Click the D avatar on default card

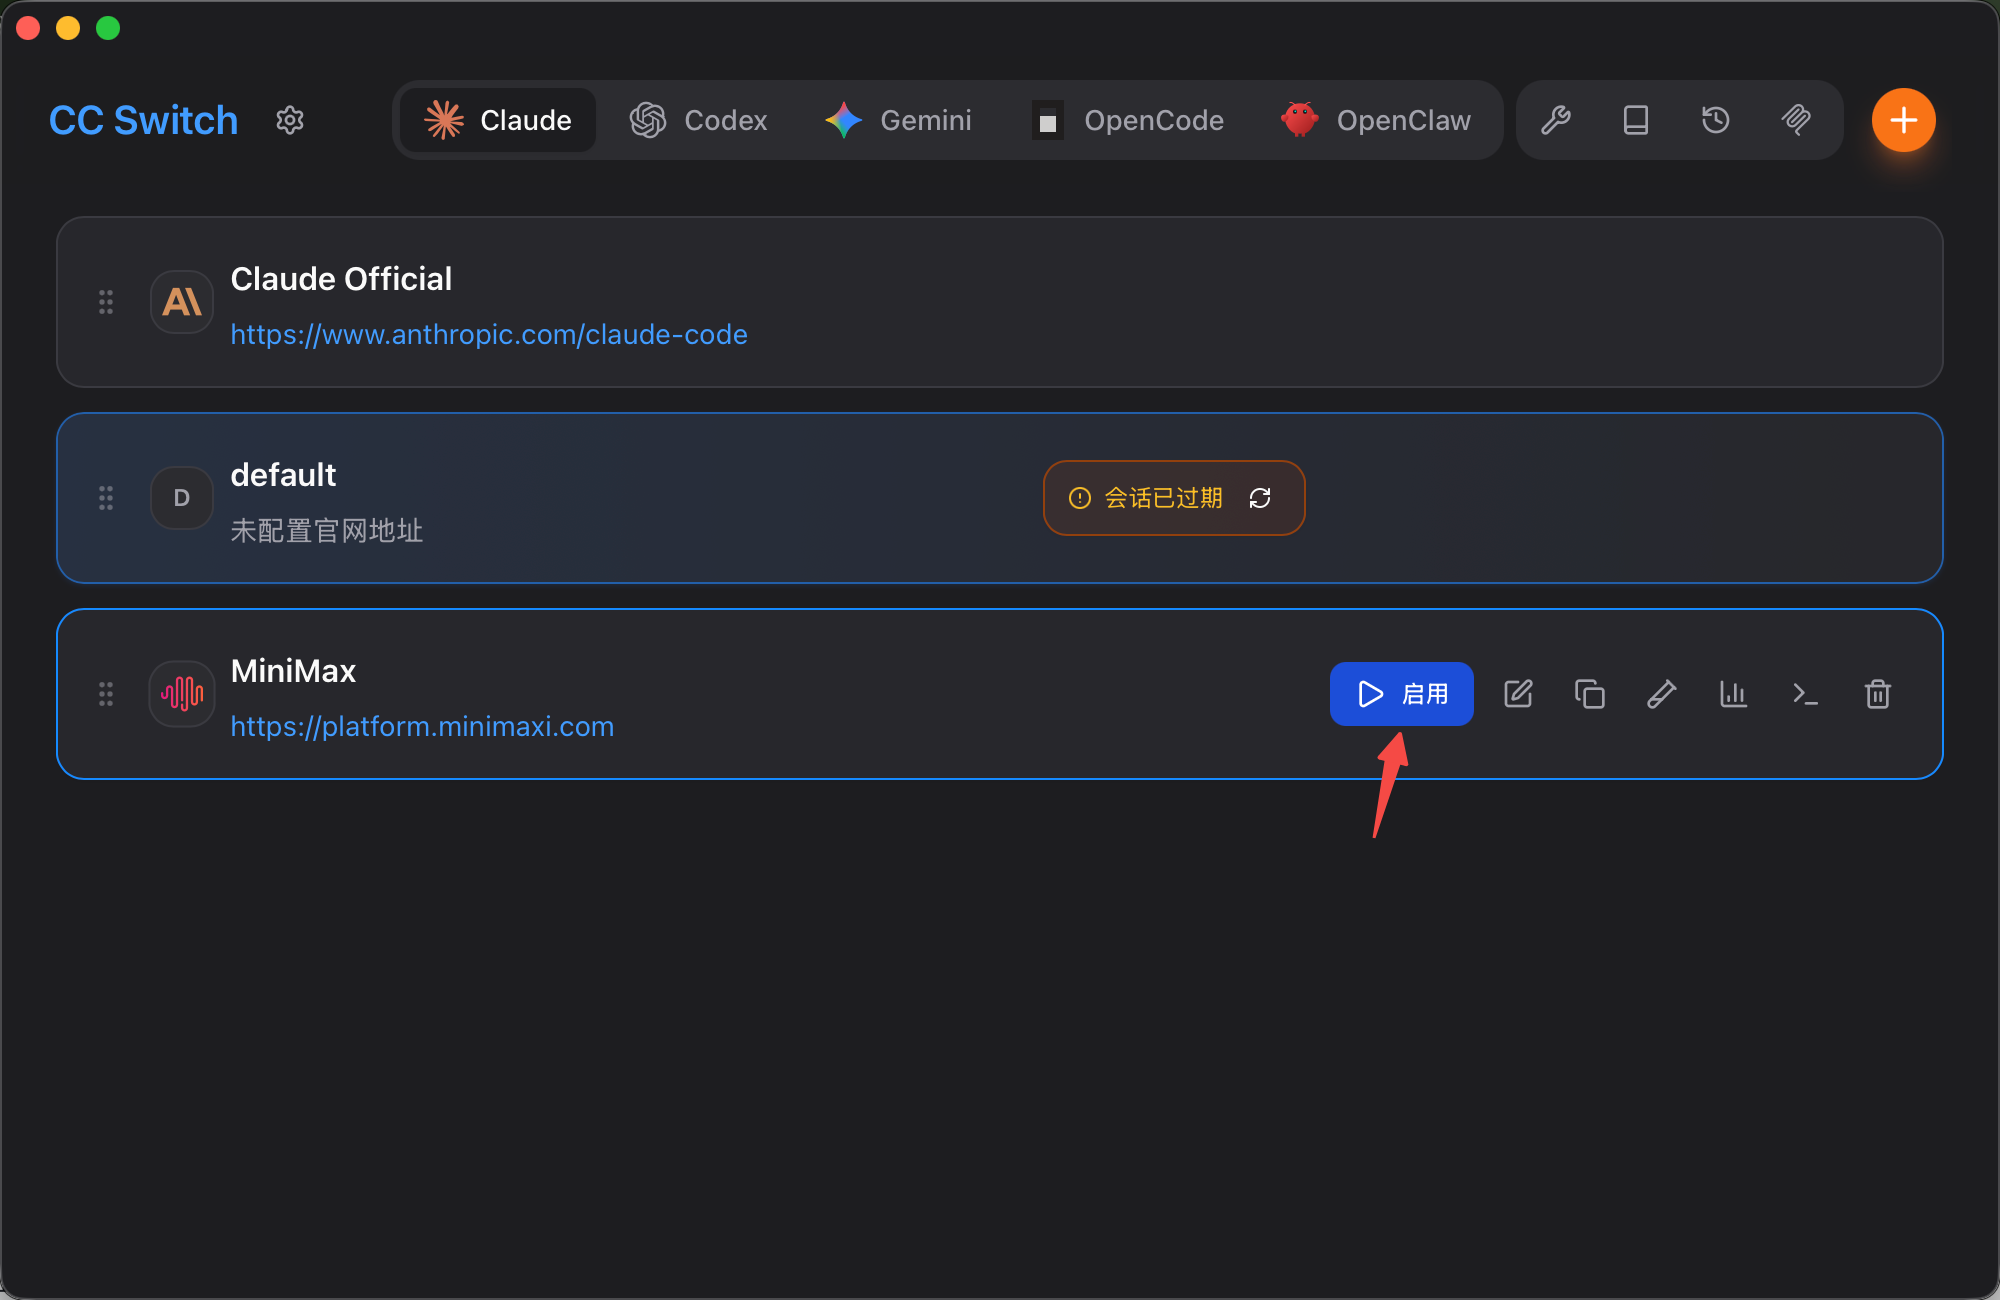(182, 498)
